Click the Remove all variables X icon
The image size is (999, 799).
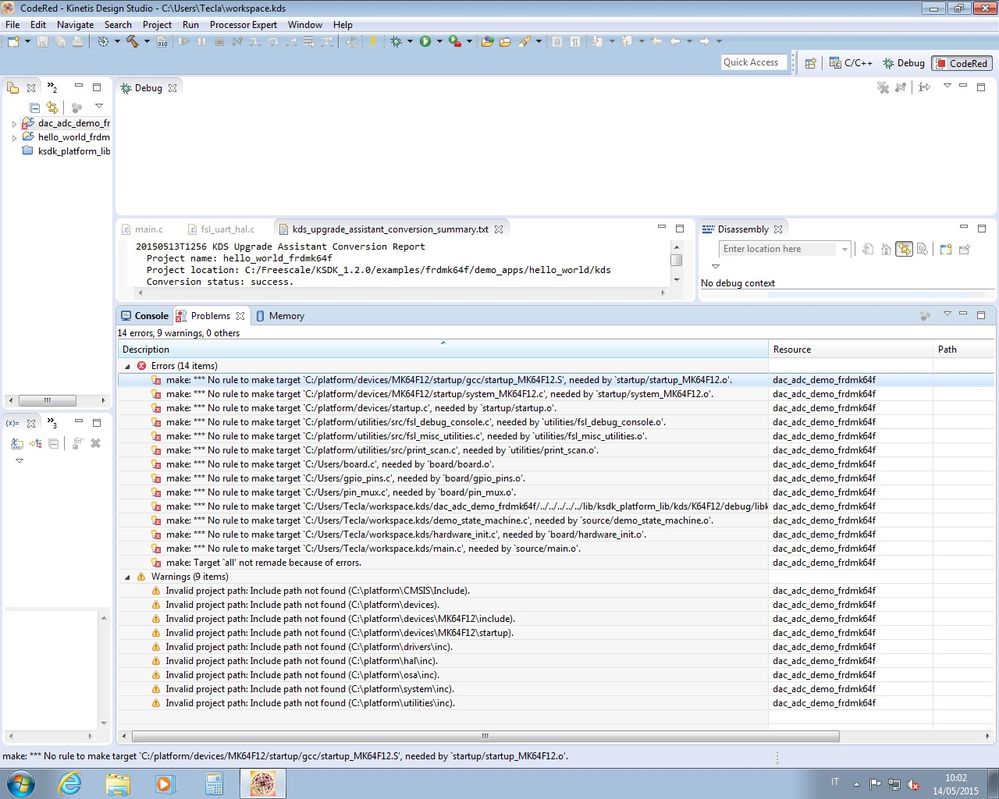pyautogui.click(x=95, y=443)
